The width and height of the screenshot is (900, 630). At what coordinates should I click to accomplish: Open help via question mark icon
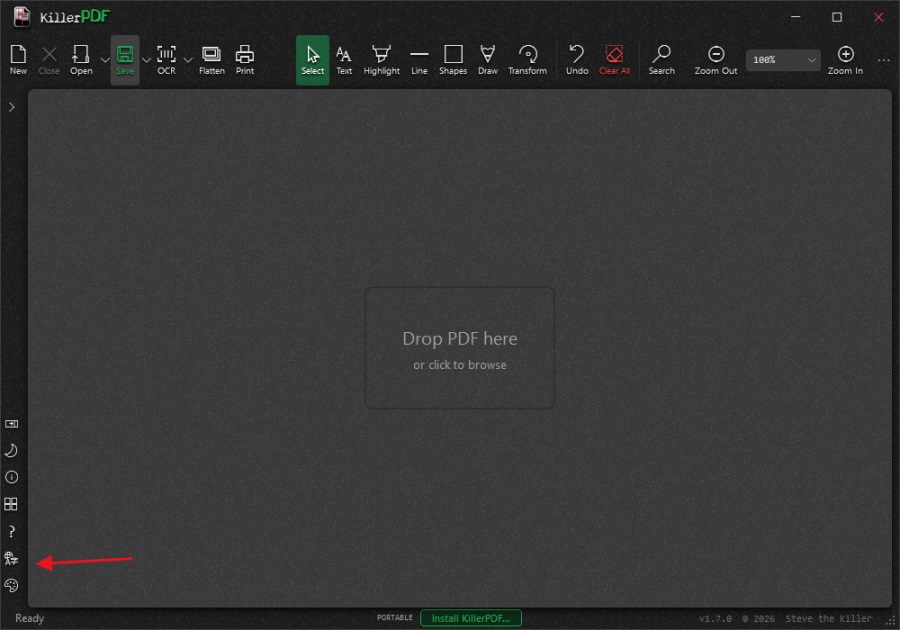11,531
